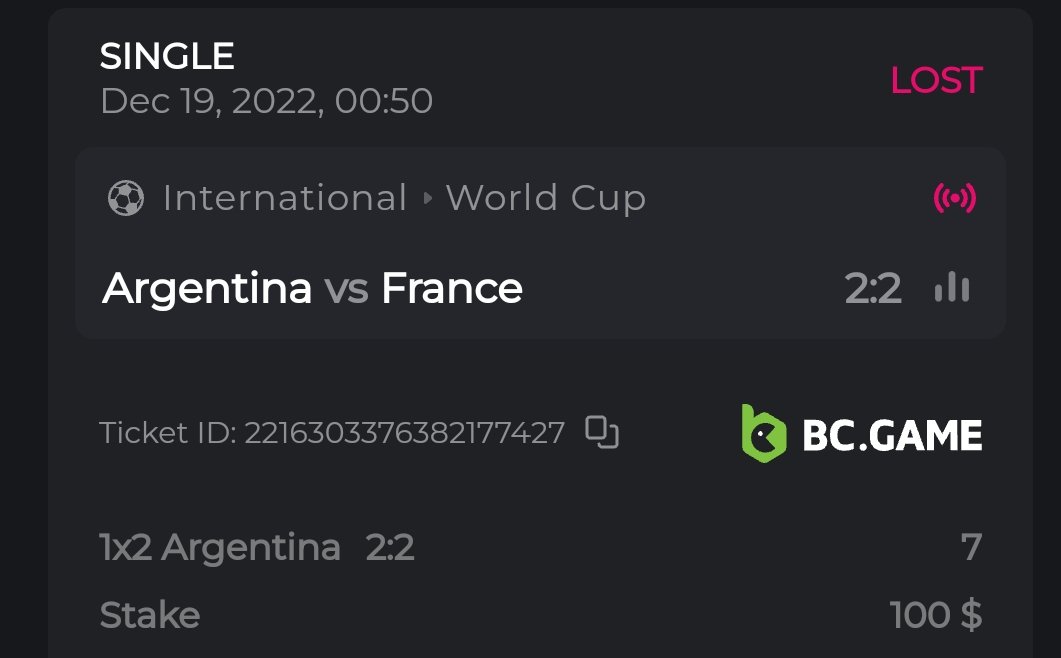This screenshot has width=1061, height=658.
Task: Click the pink LOST status label
Action: tap(936, 81)
